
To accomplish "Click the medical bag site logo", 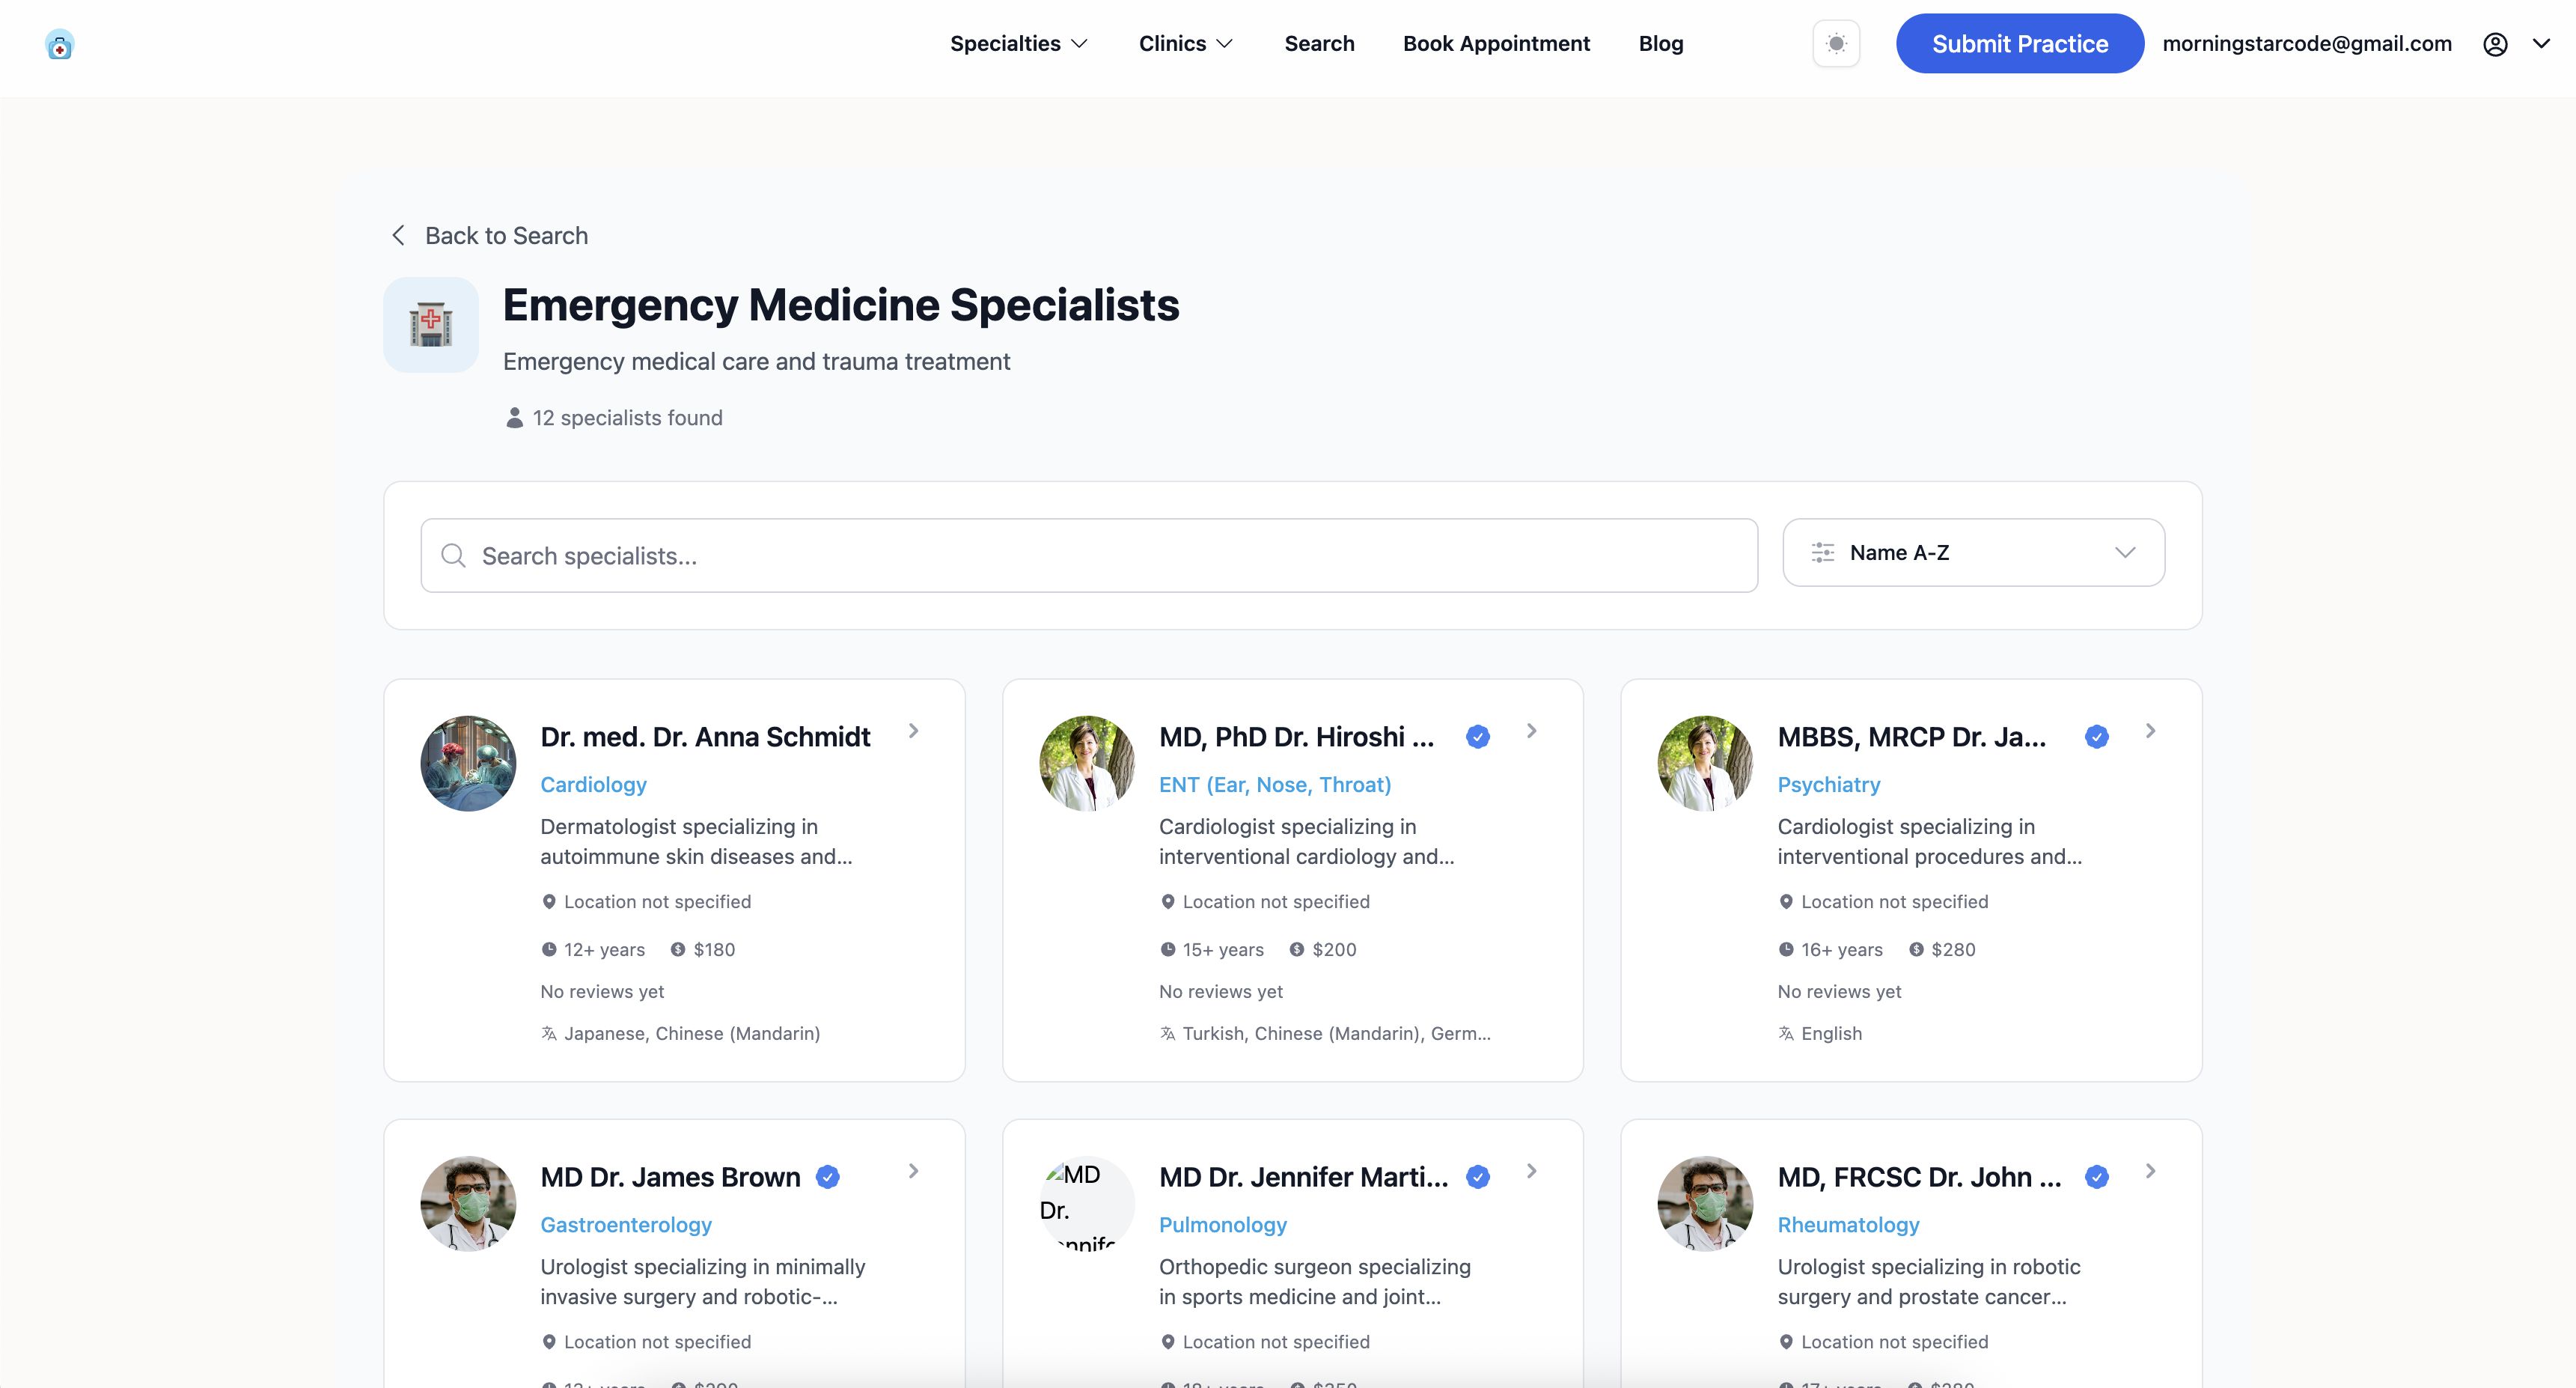I will click(x=59, y=45).
